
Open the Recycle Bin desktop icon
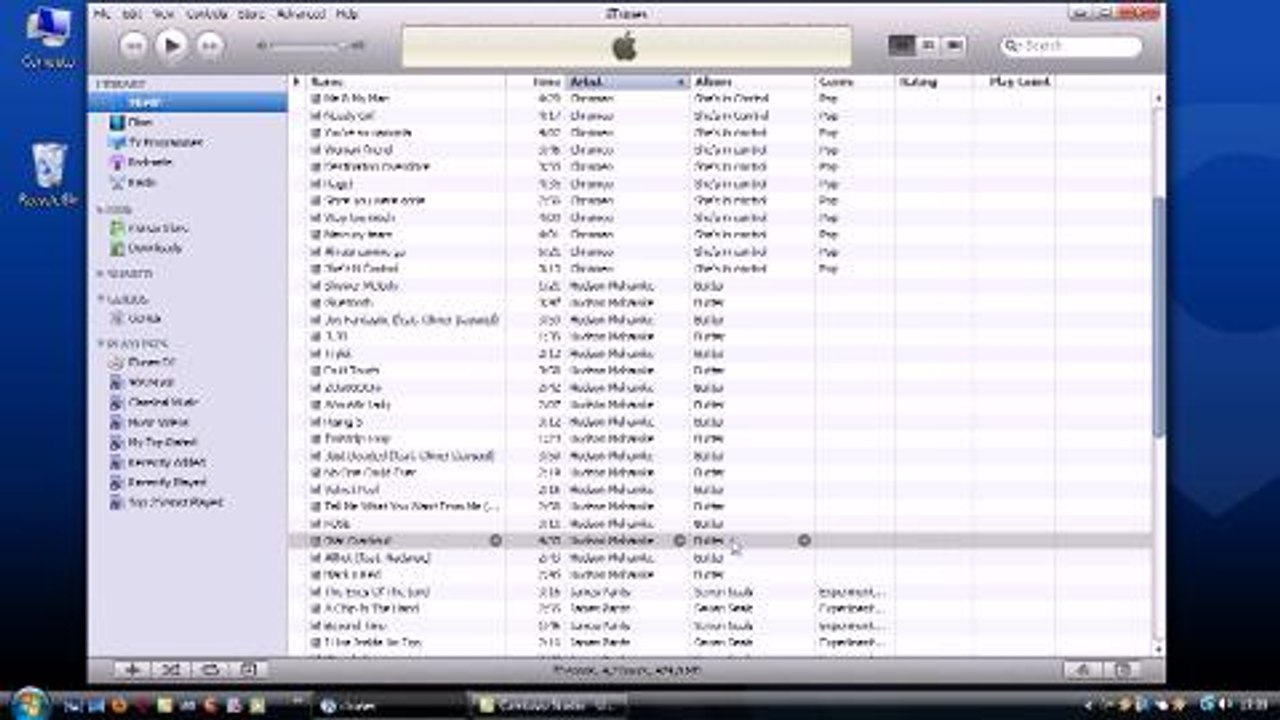tap(48, 175)
